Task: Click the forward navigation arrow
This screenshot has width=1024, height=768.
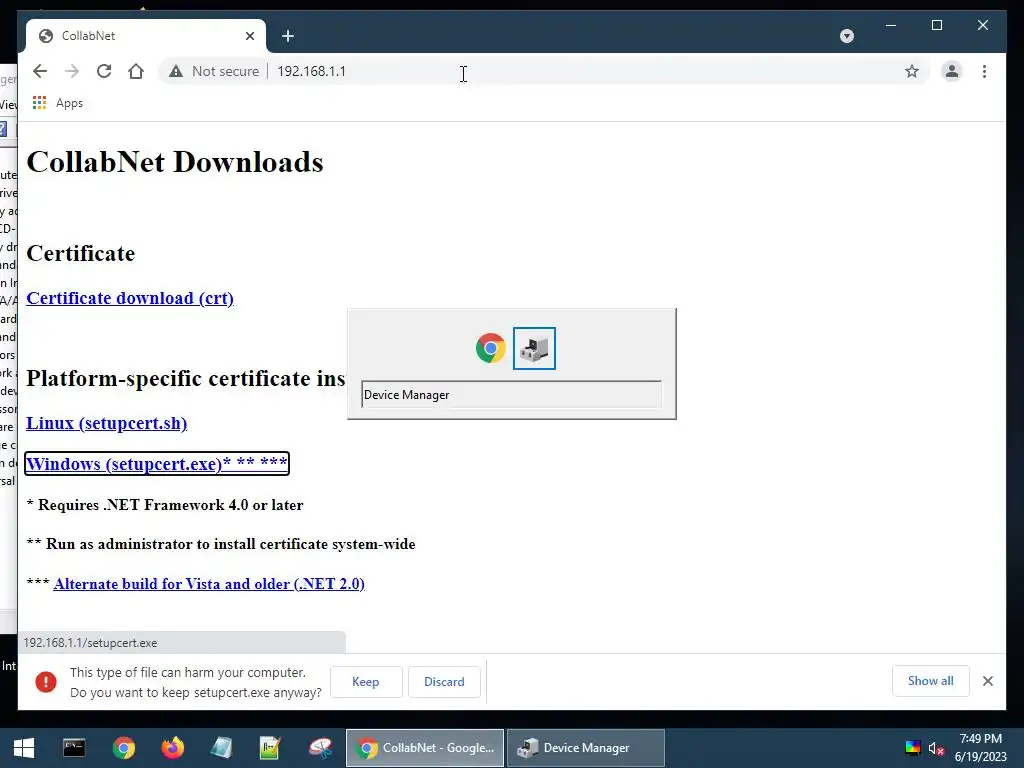Action: click(x=72, y=71)
